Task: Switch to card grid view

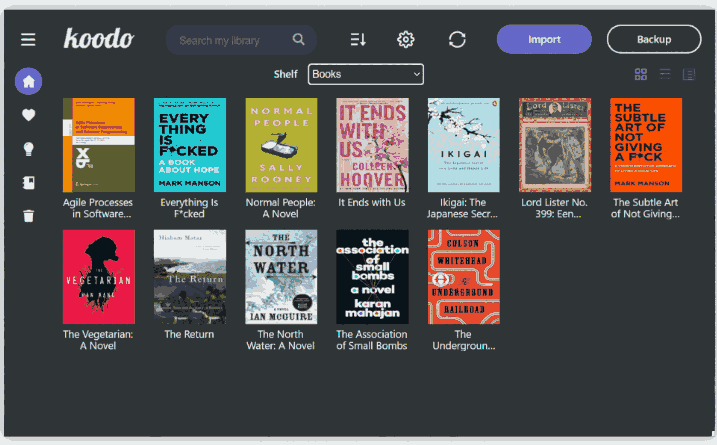Action: coord(641,74)
